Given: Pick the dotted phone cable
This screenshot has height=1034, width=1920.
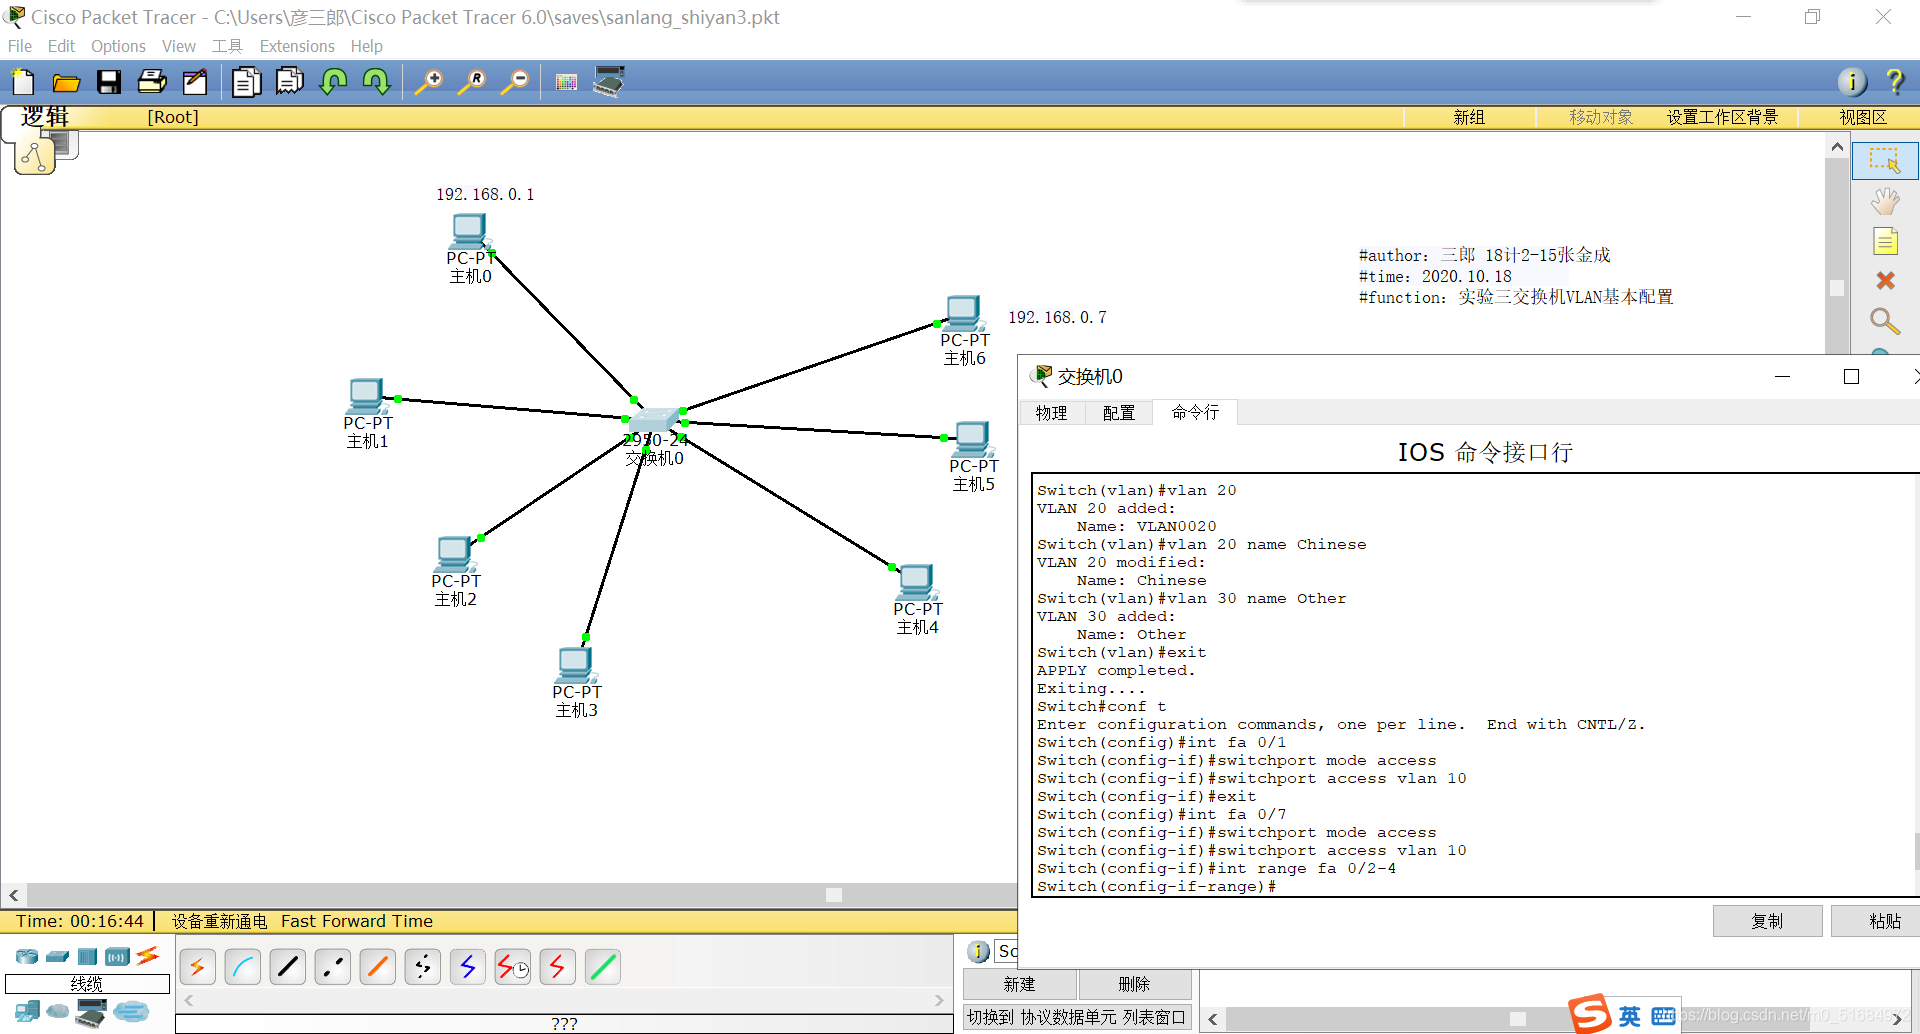Looking at the screenshot, I should [423, 967].
